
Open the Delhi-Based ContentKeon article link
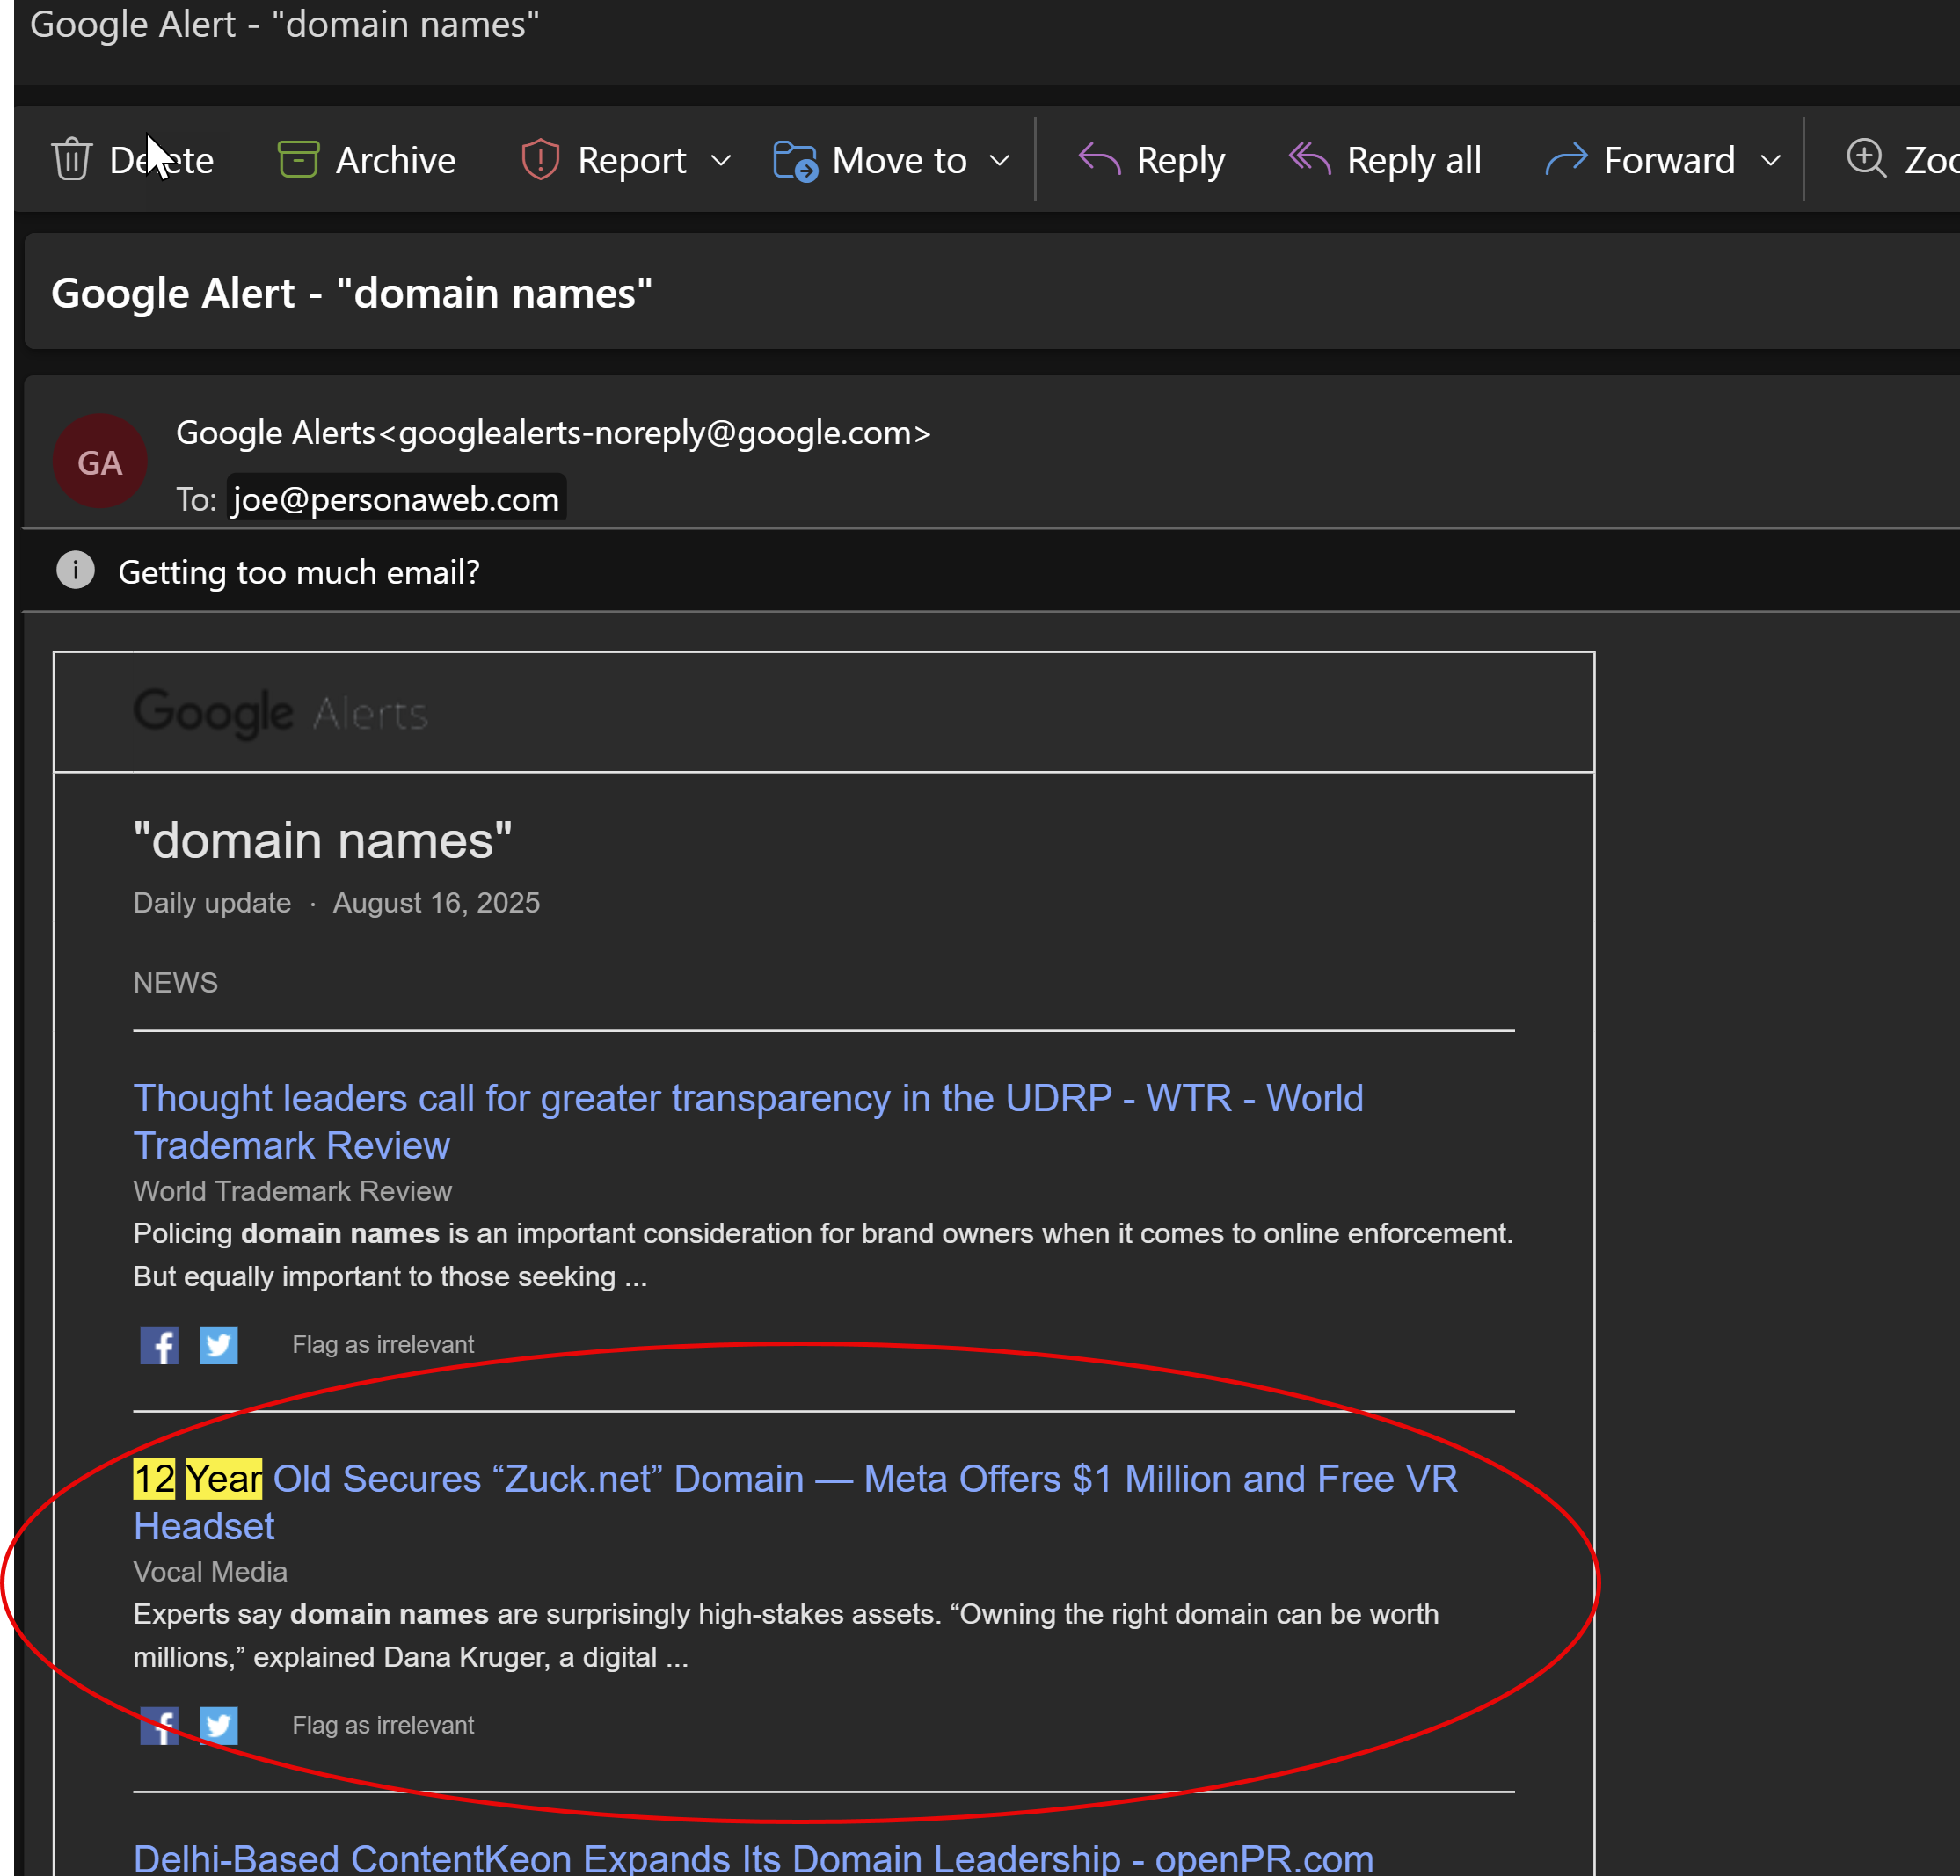tap(753, 1859)
